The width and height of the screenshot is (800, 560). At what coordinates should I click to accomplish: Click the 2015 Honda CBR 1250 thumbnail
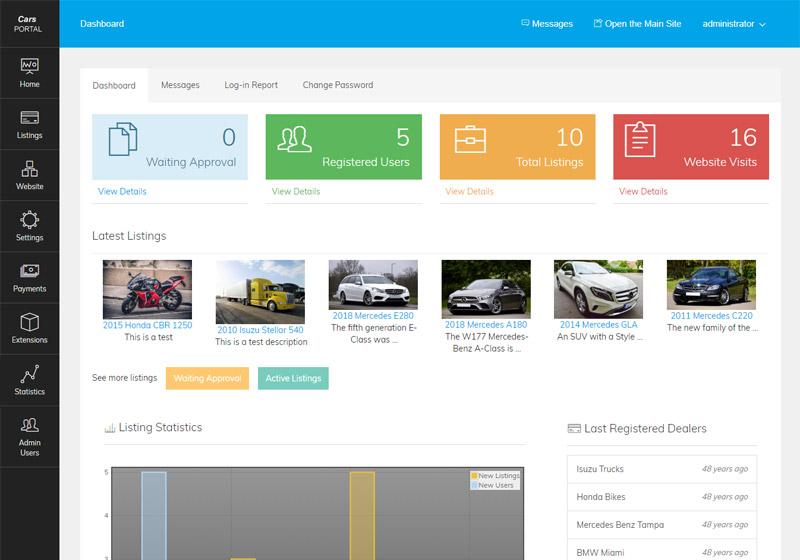147,290
